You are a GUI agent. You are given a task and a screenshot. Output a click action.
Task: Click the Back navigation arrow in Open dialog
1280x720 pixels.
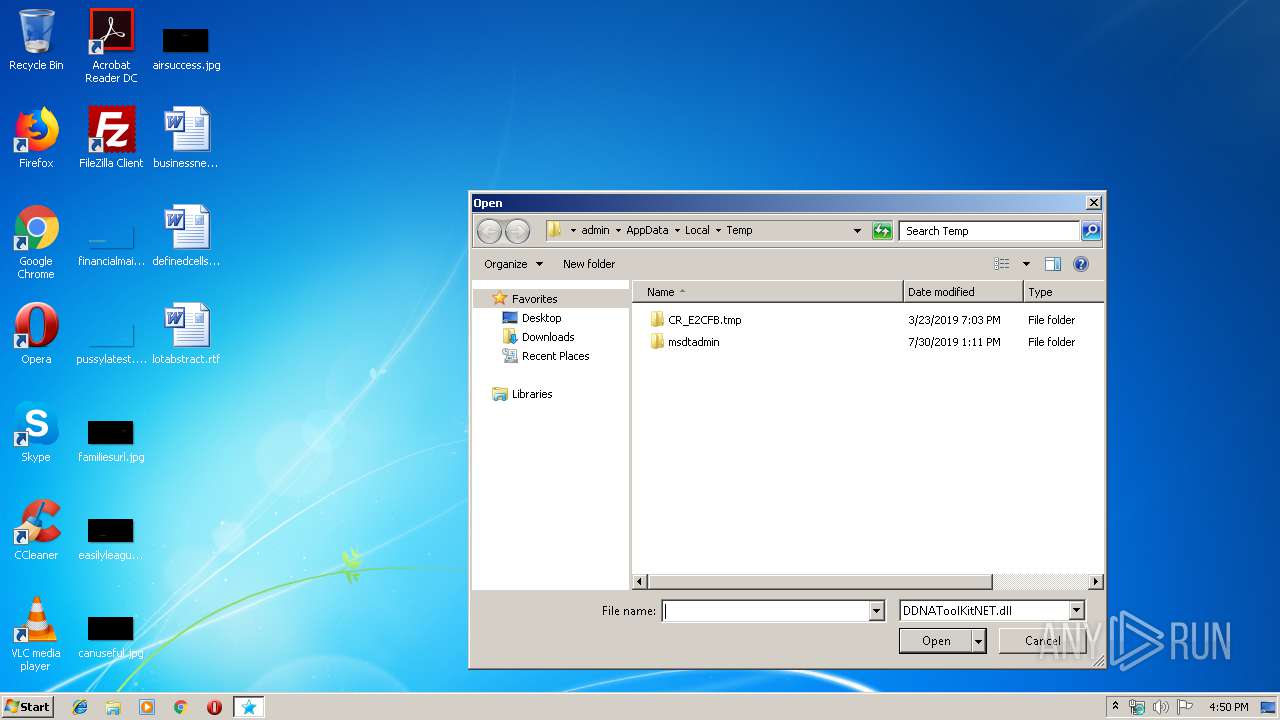pyautogui.click(x=489, y=231)
